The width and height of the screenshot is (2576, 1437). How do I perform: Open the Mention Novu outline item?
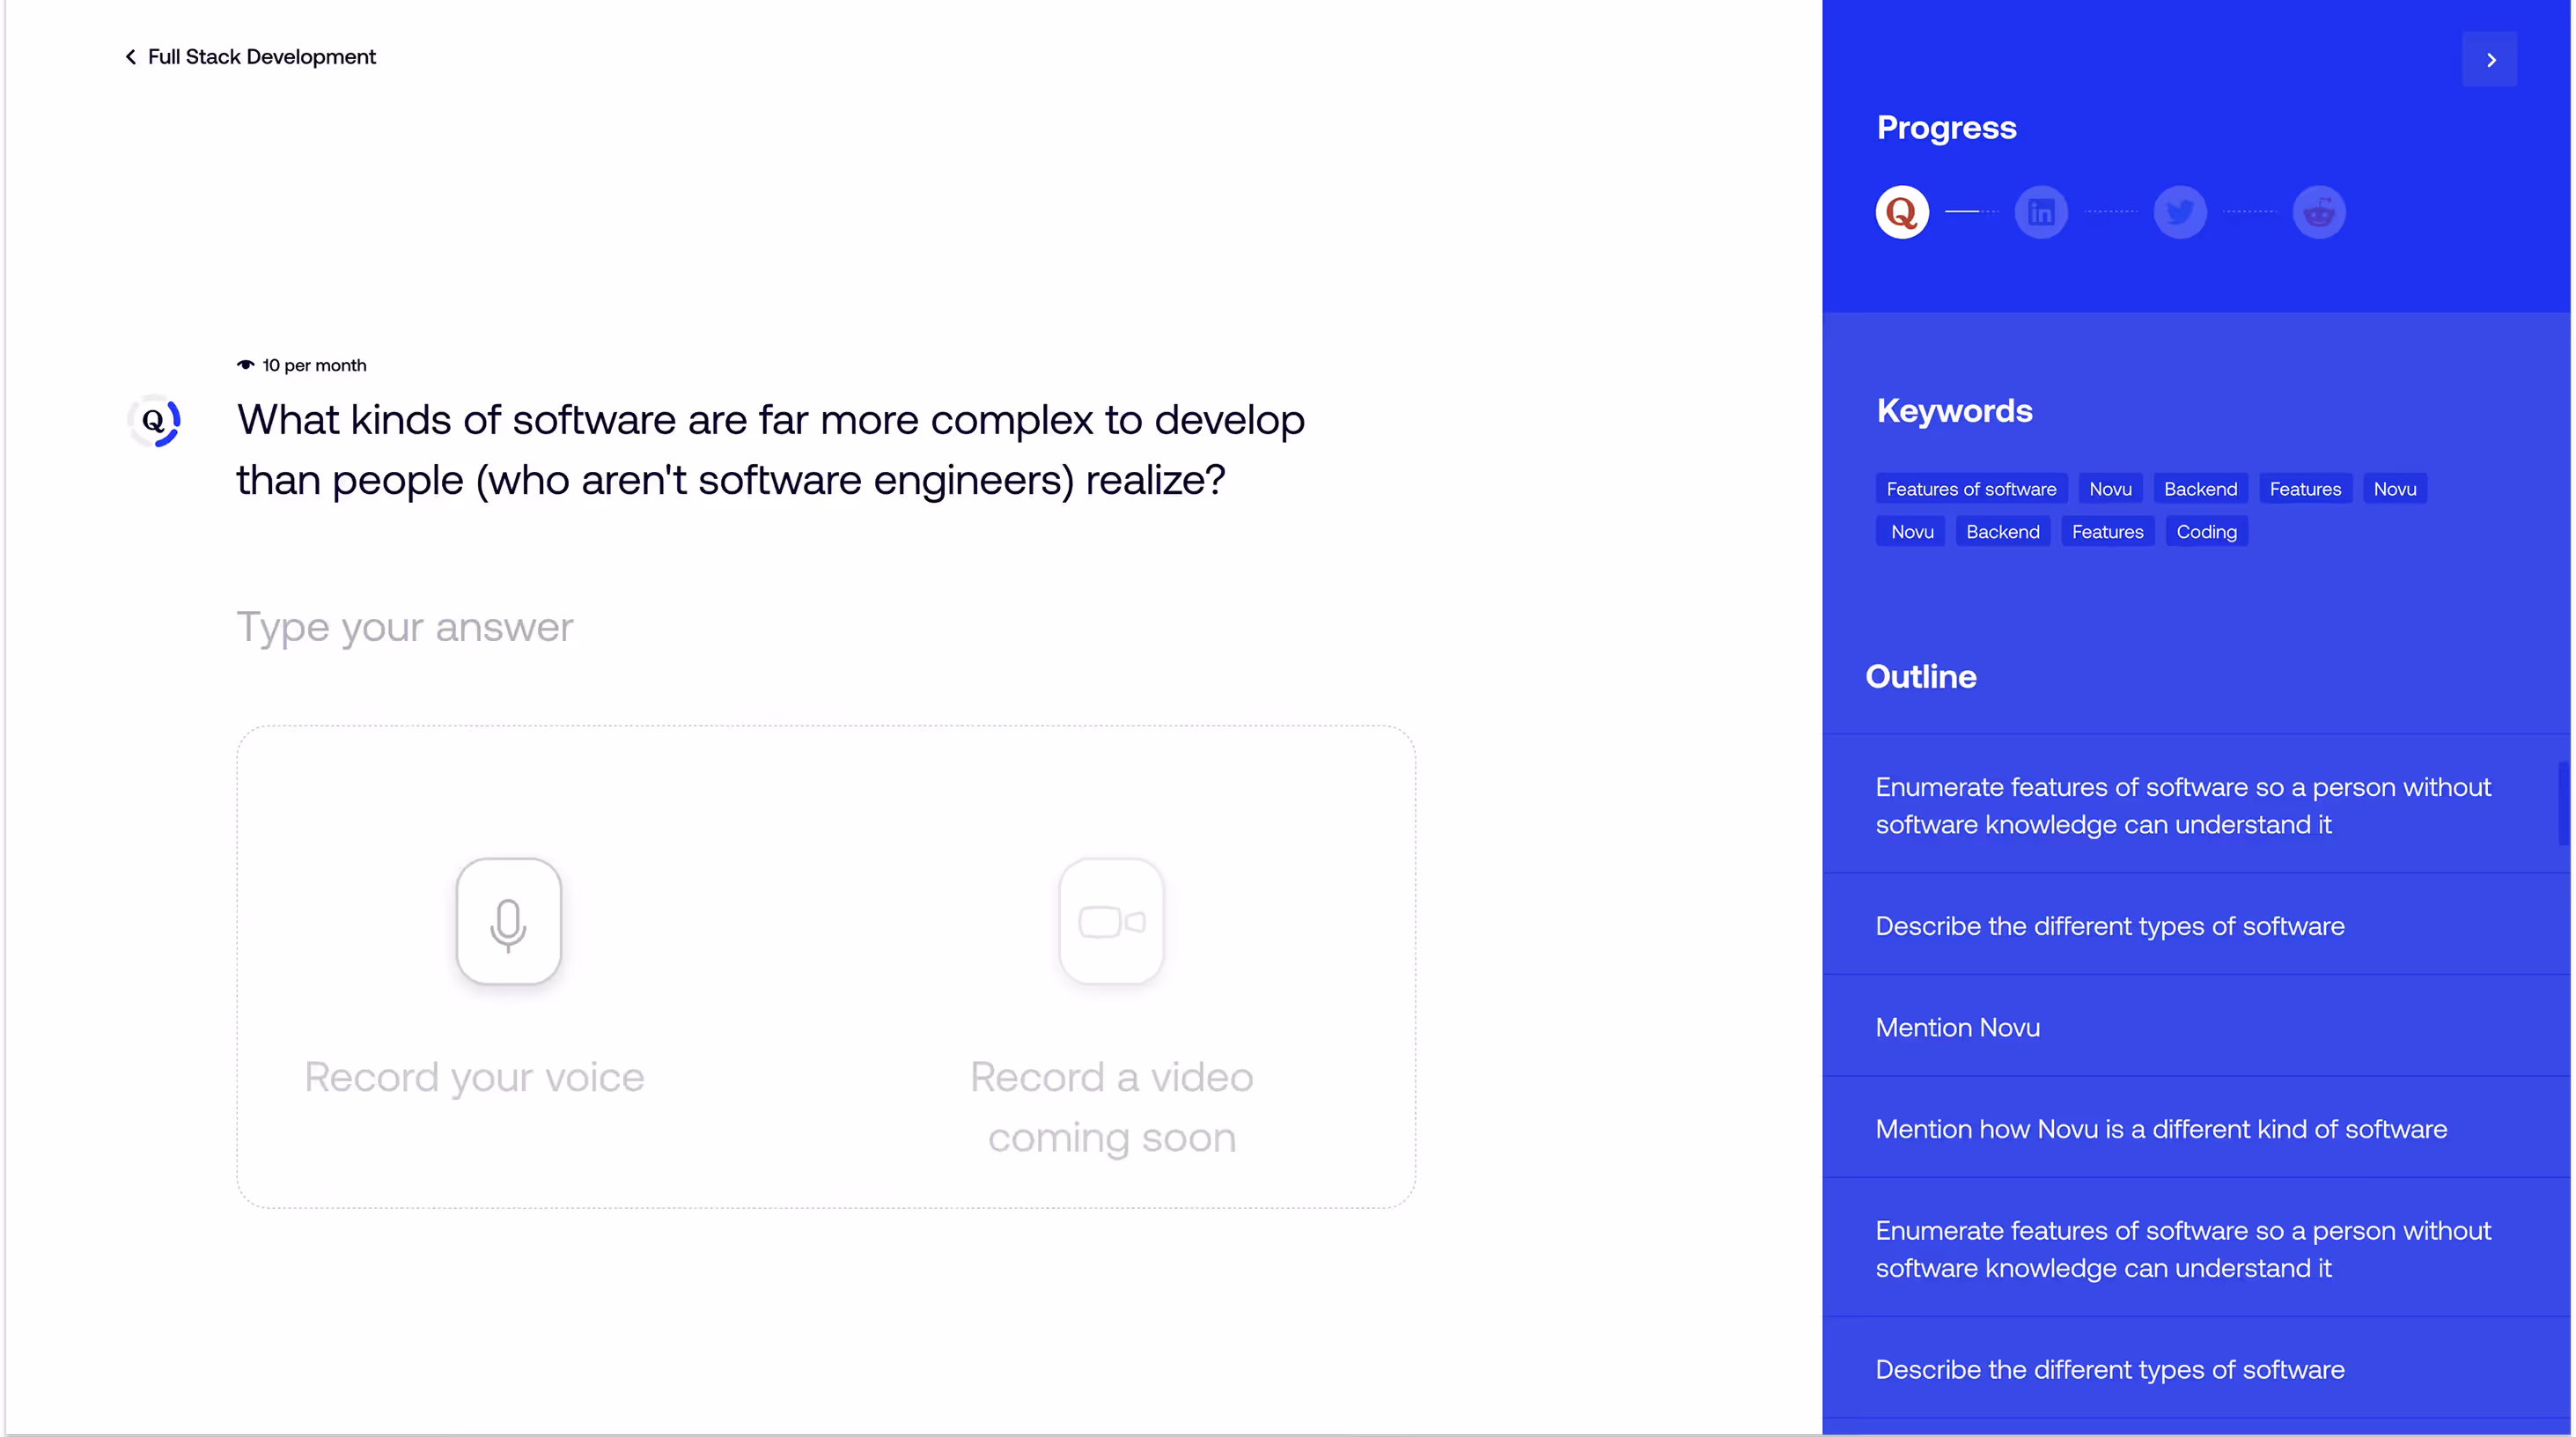[x=1957, y=1027]
